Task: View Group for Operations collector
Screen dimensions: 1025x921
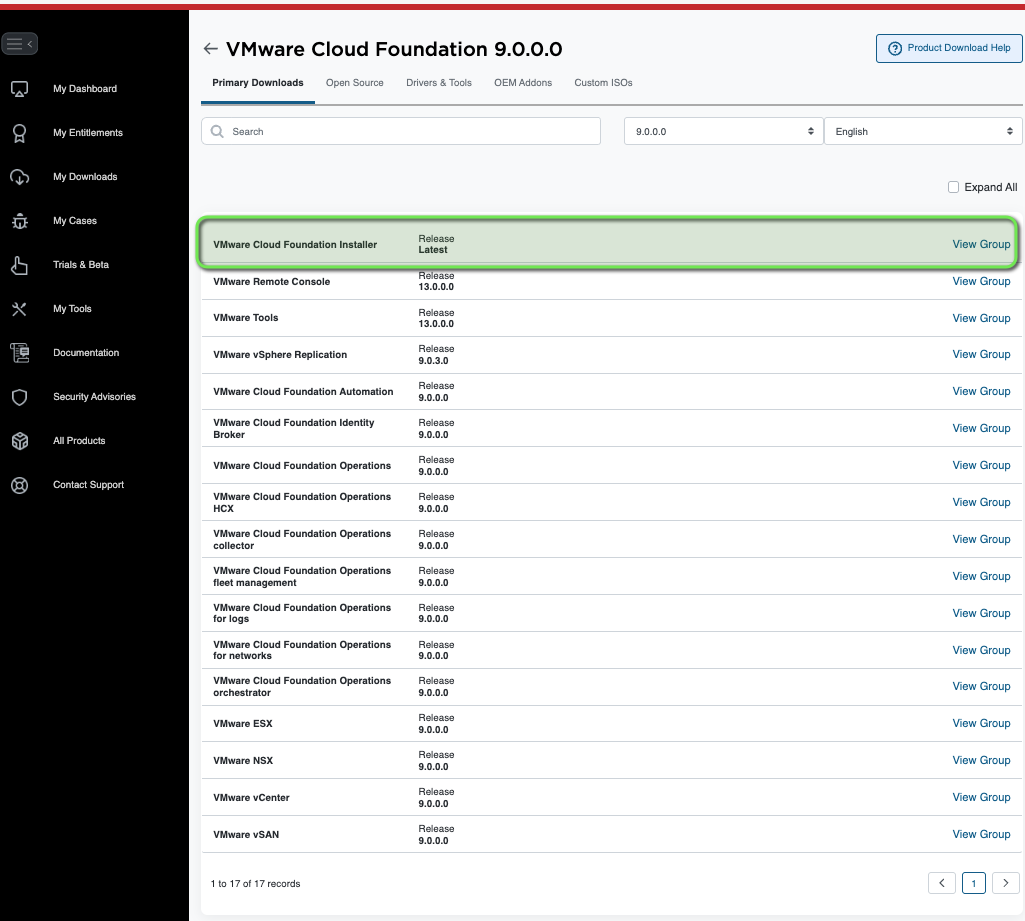Action: pyautogui.click(x=981, y=539)
